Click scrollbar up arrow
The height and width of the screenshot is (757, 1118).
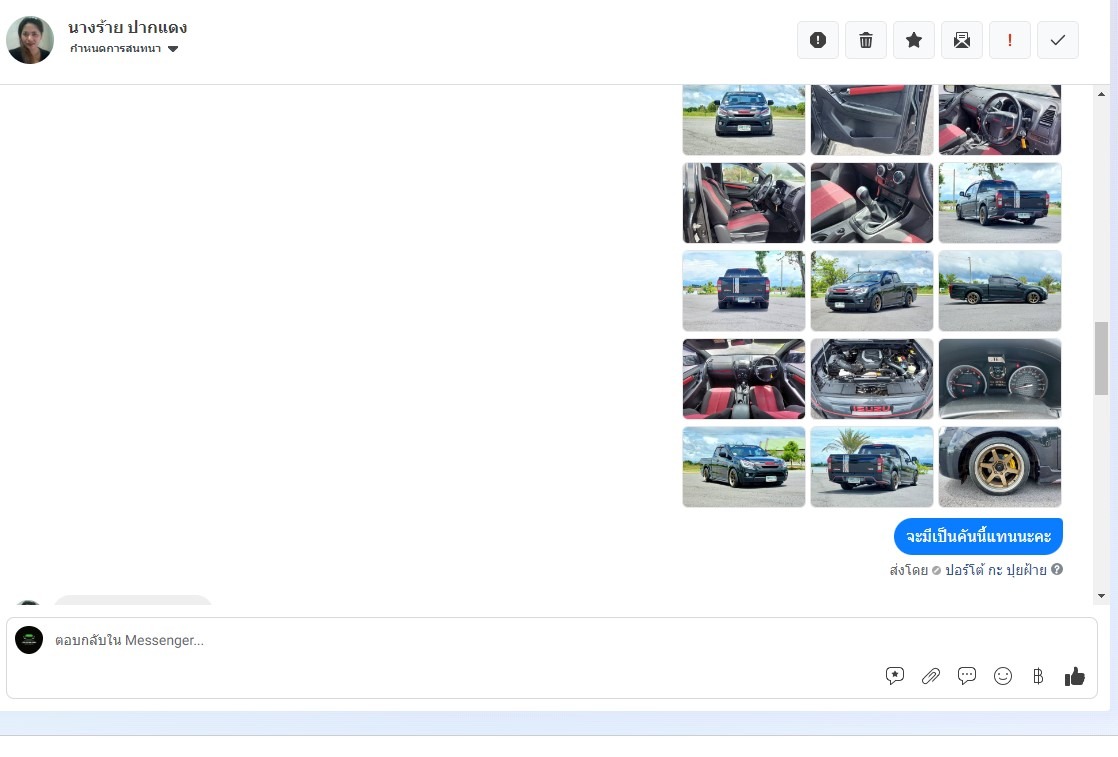1101,94
